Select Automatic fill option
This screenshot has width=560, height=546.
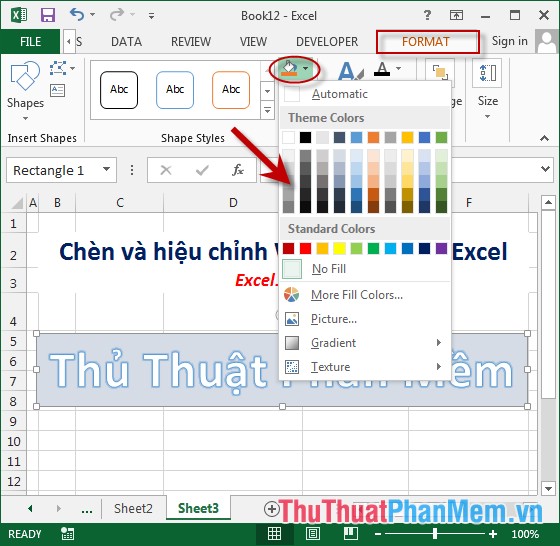(x=365, y=94)
